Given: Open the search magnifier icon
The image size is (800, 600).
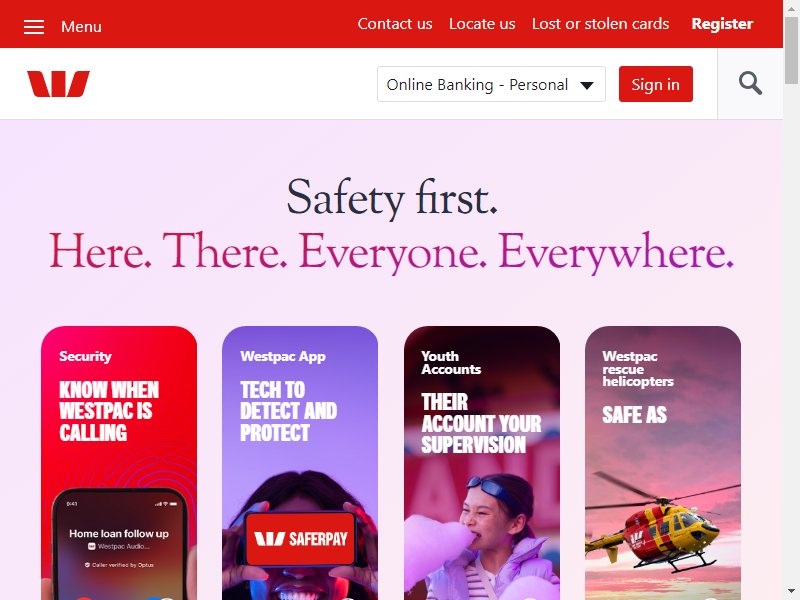Looking at the screenshot, I should [750, 84].
